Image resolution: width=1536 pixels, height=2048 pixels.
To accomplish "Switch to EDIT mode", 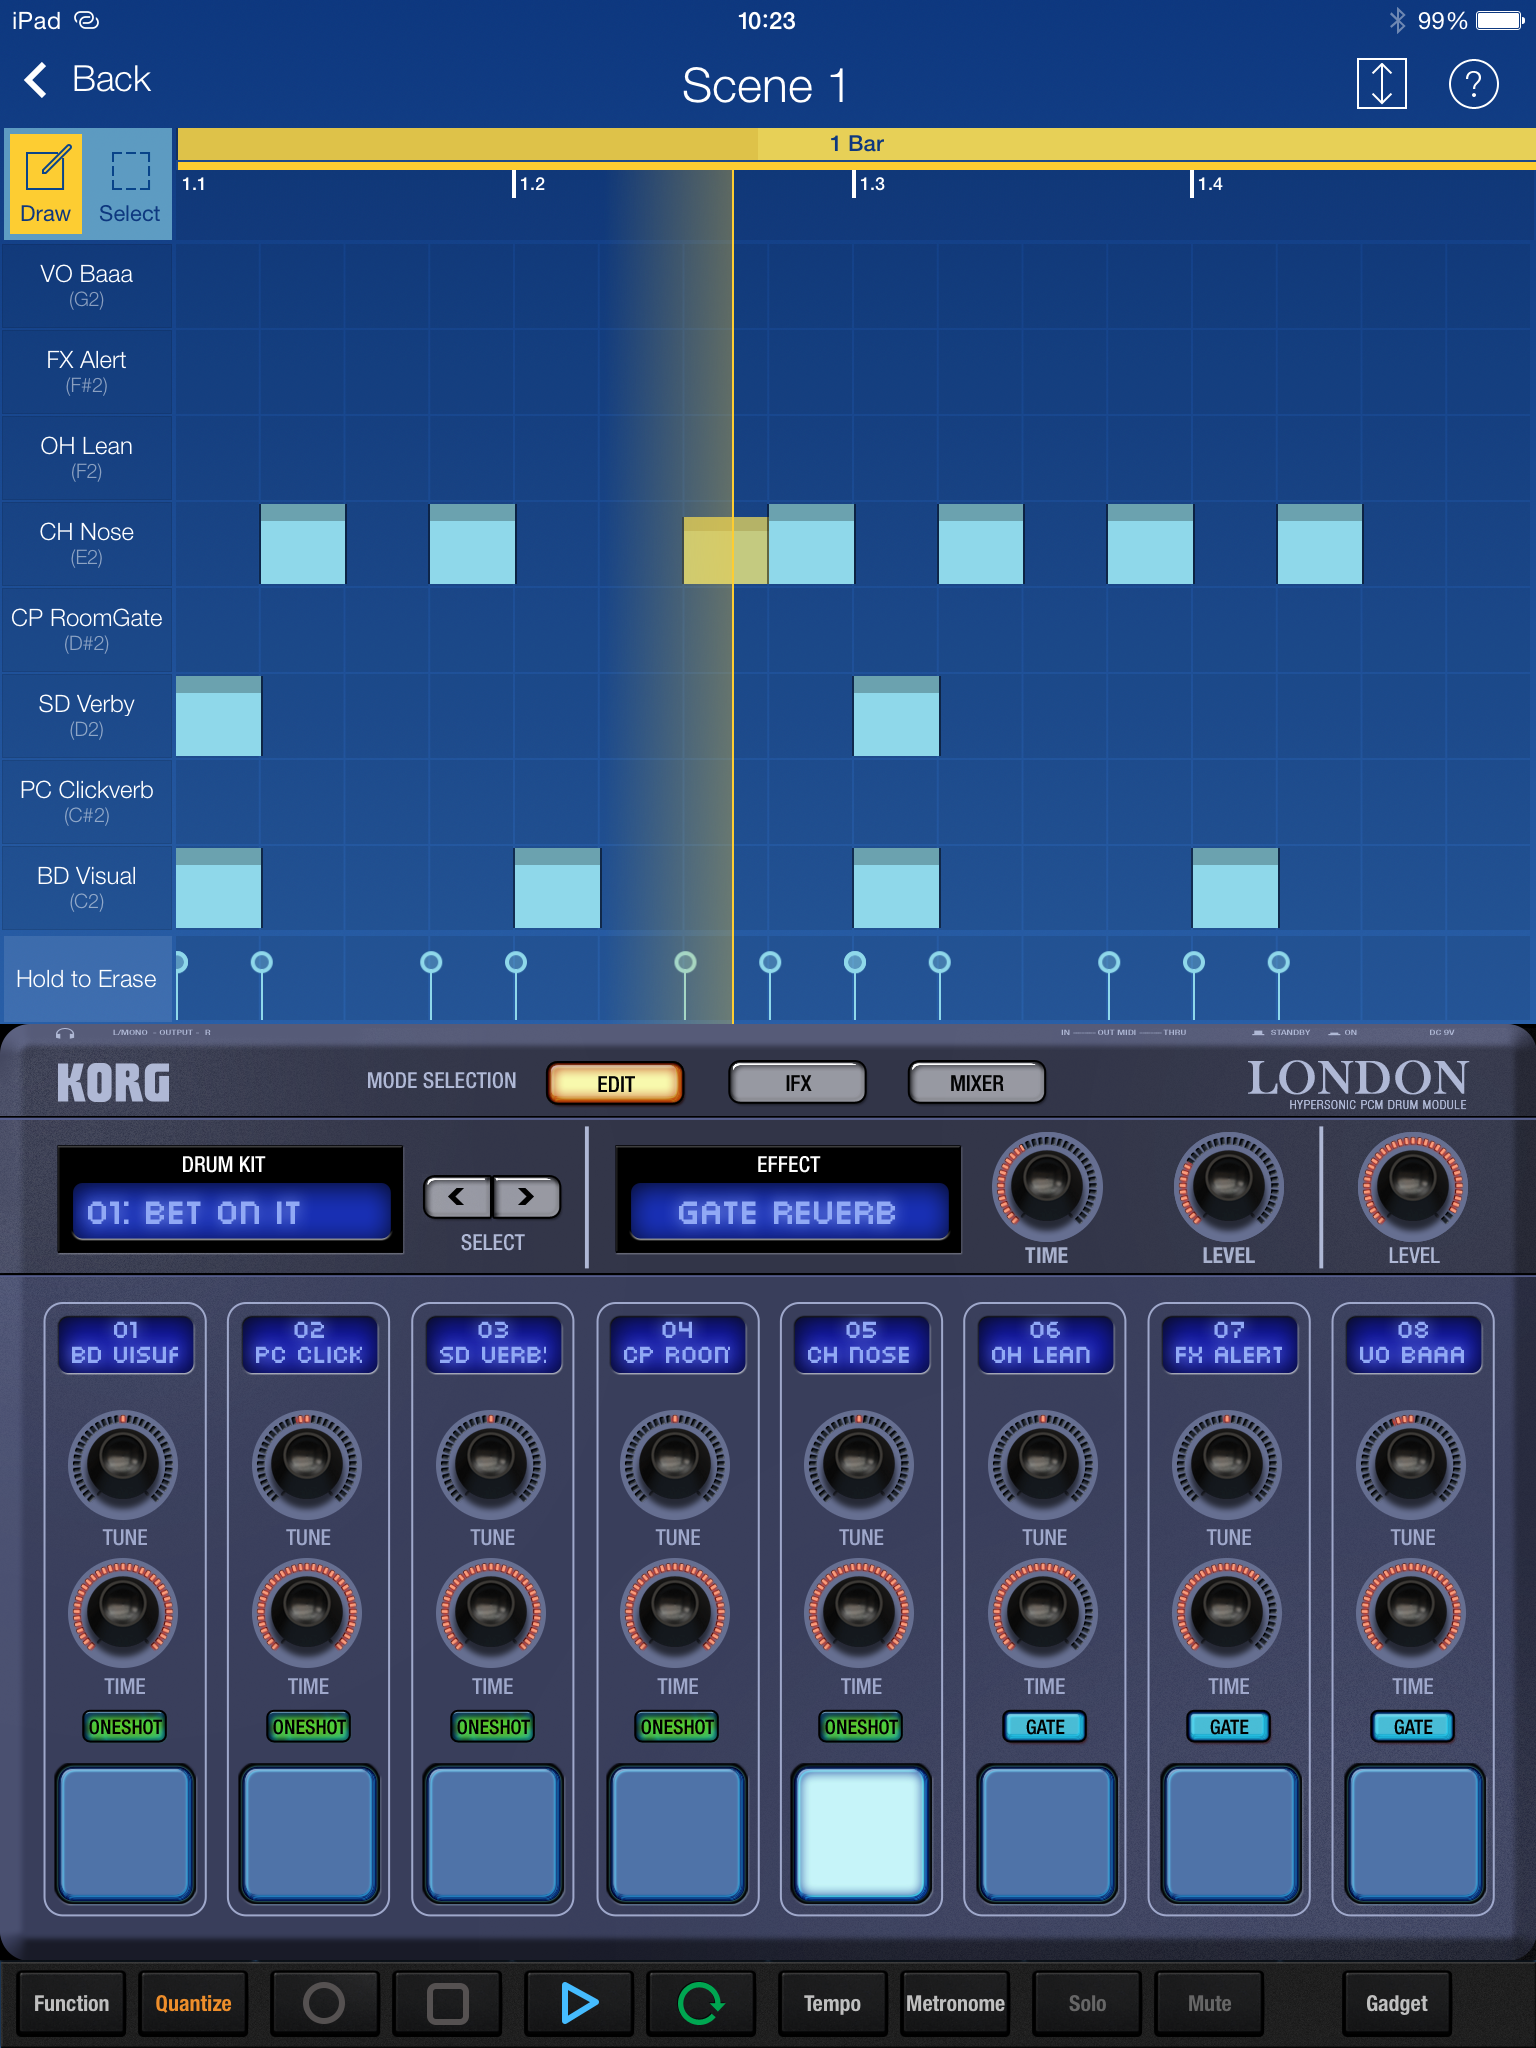I will click(x=615, y=1083).
